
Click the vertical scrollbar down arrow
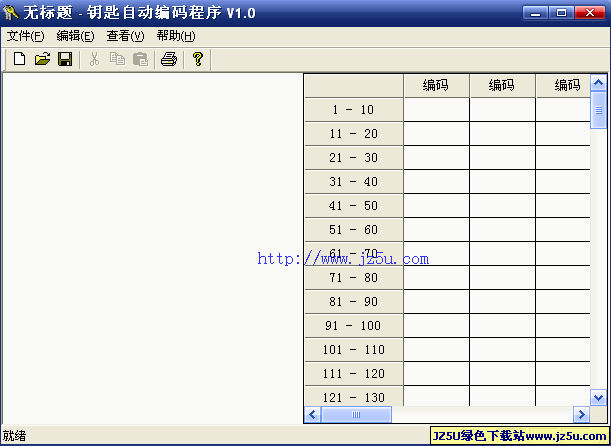coord(599,398)
